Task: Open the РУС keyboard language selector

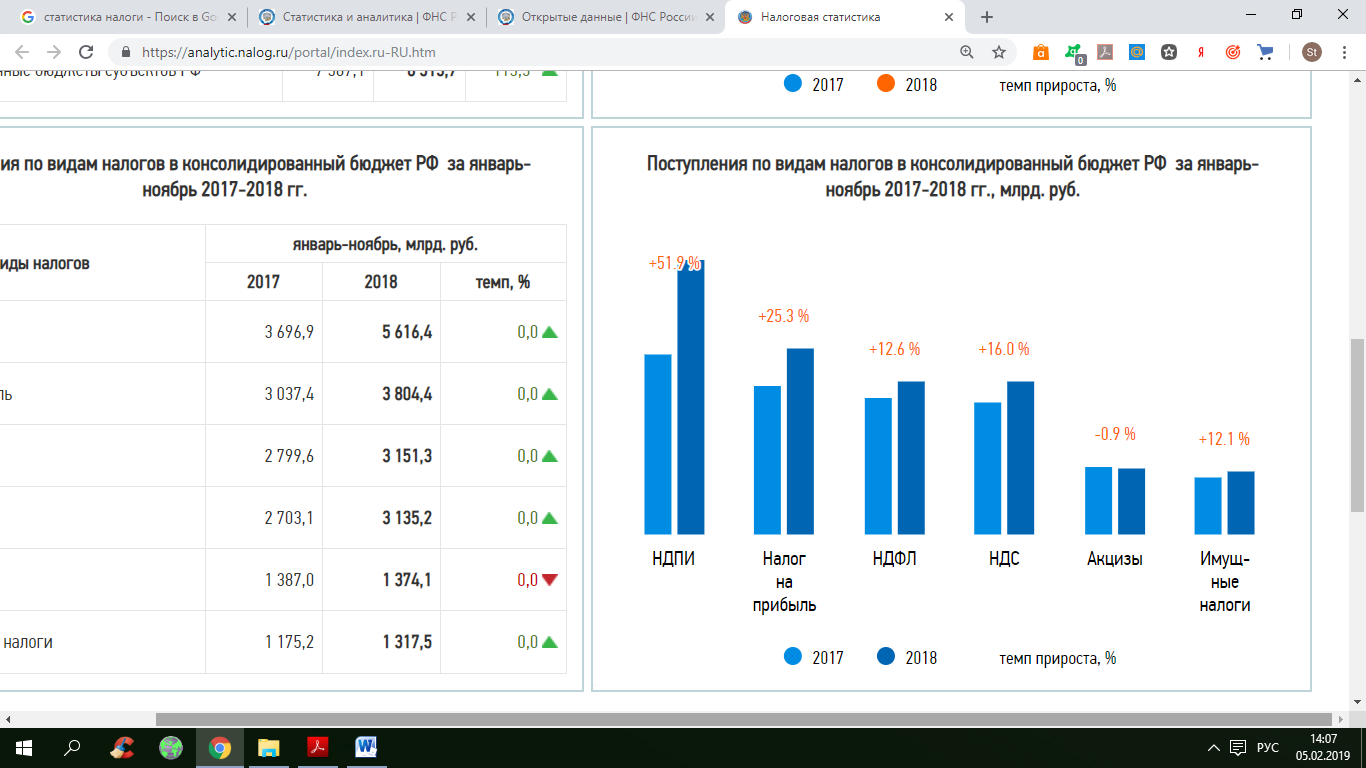Action: coord(1267,747)
